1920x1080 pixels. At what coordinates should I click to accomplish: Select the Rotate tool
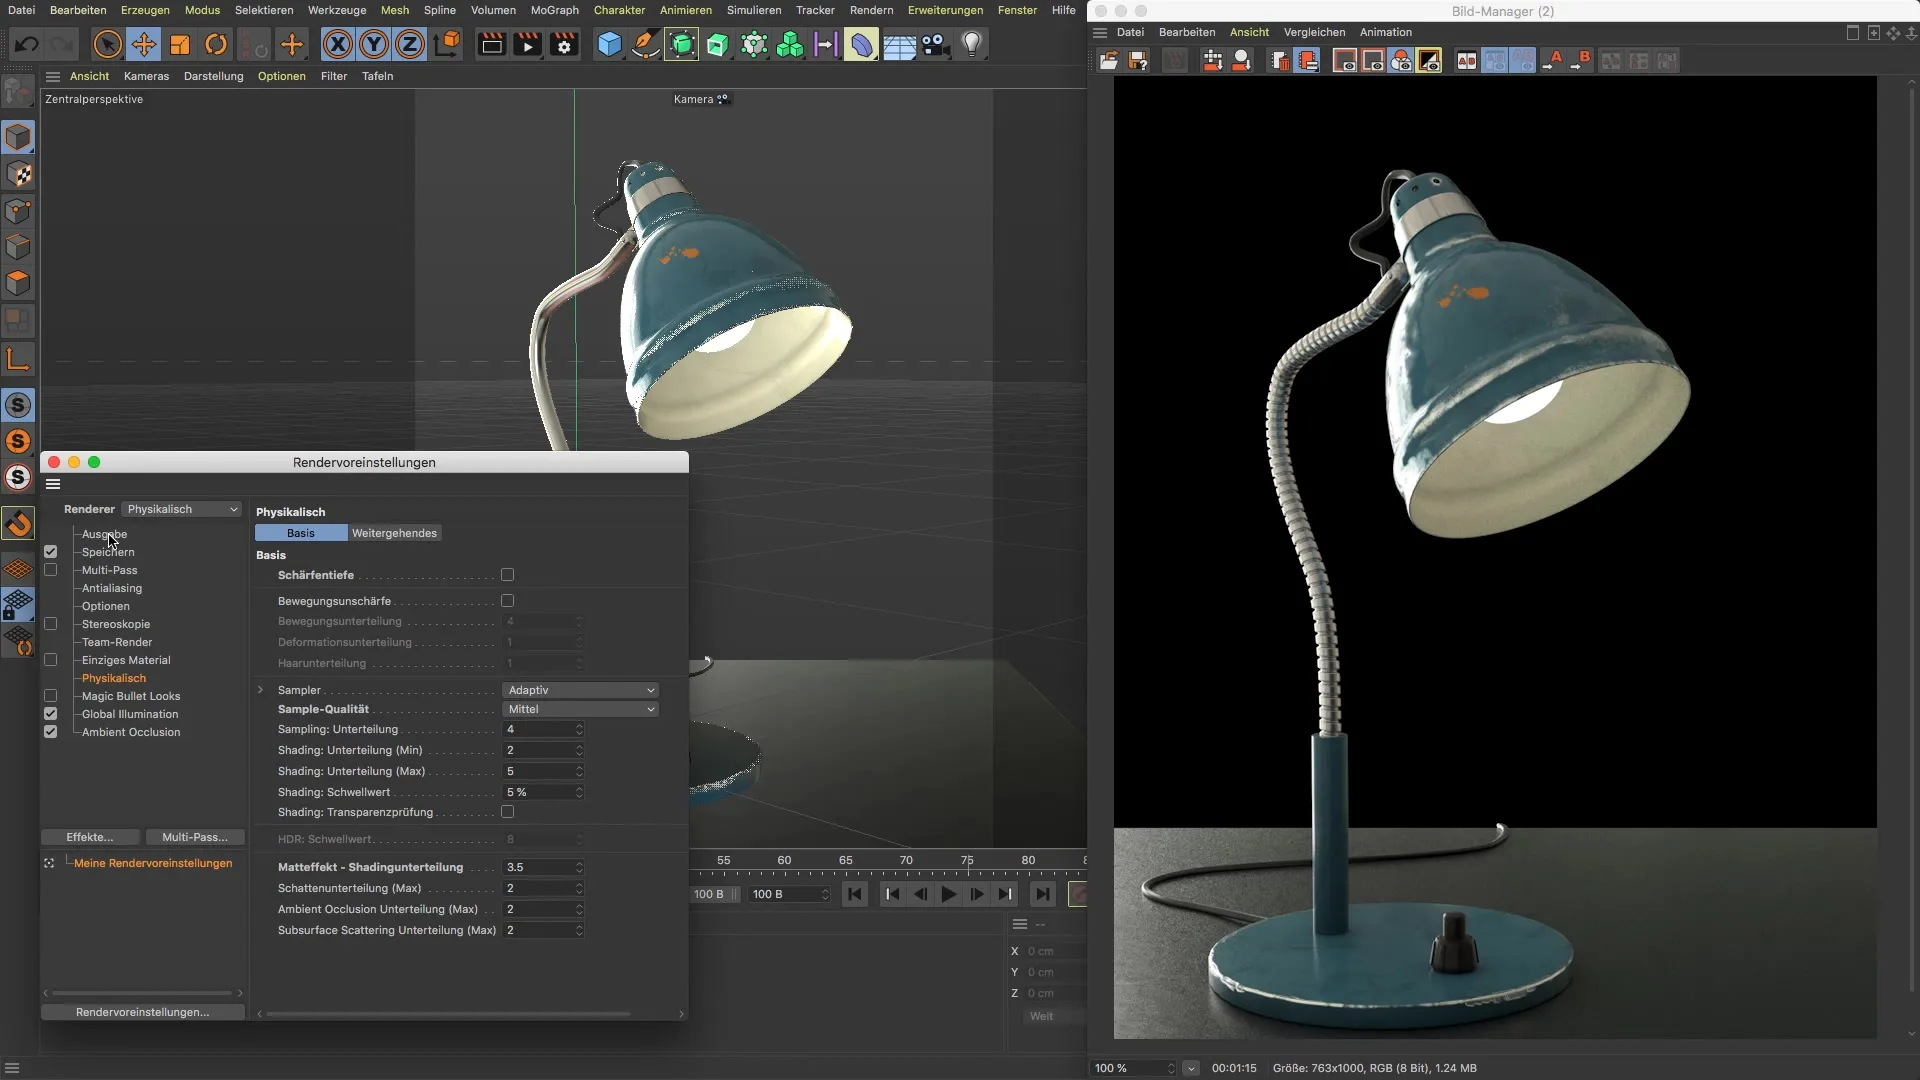pos(216,45)
